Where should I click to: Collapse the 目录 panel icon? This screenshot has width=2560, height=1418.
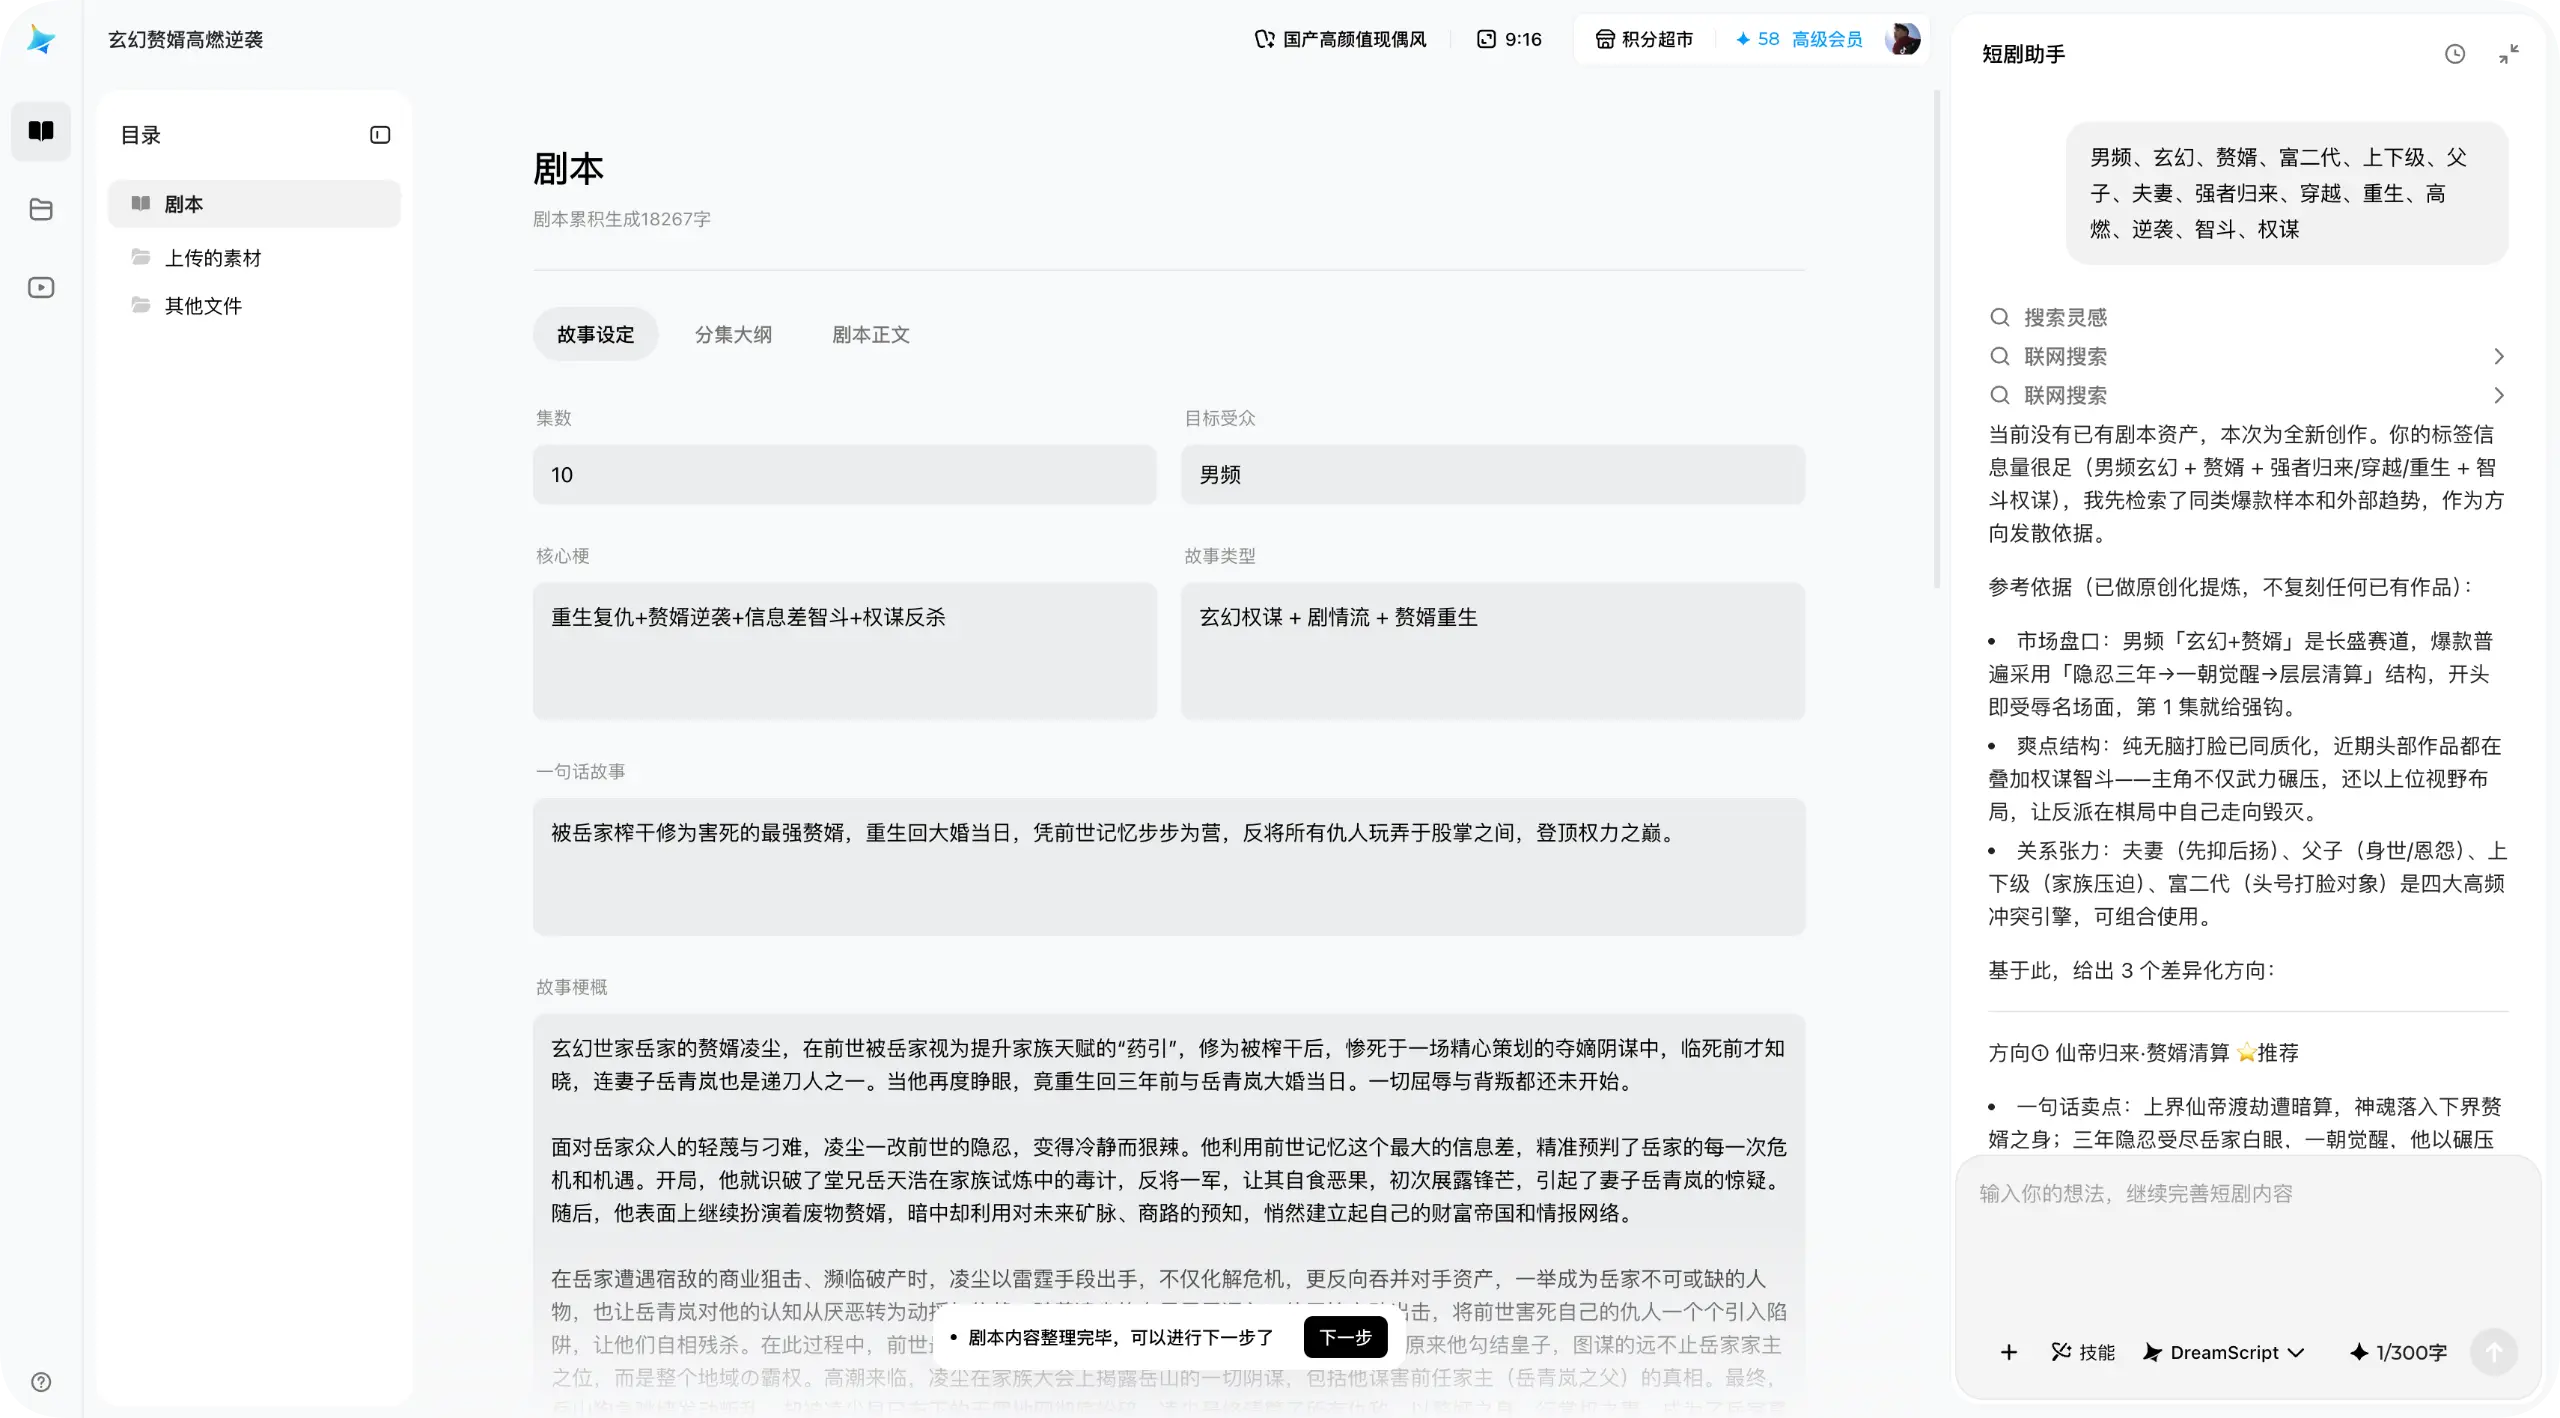pyautogui.click(x=380, y=135)
